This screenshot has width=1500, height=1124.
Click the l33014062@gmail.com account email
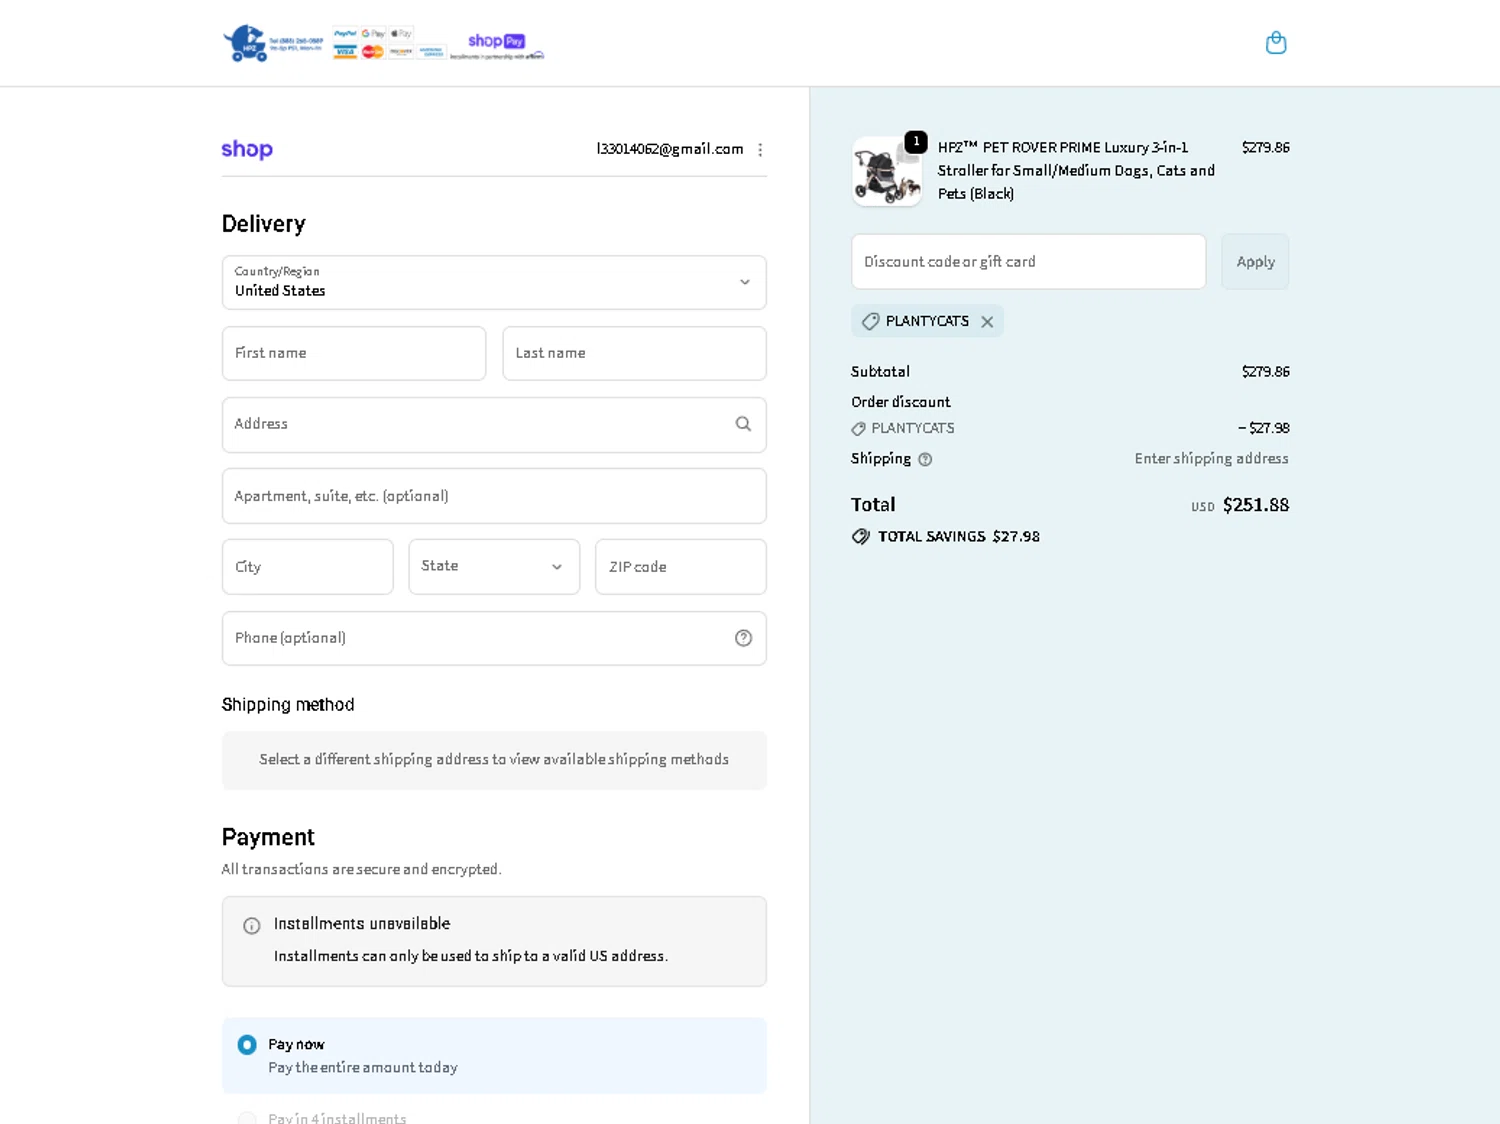(670, 149)
